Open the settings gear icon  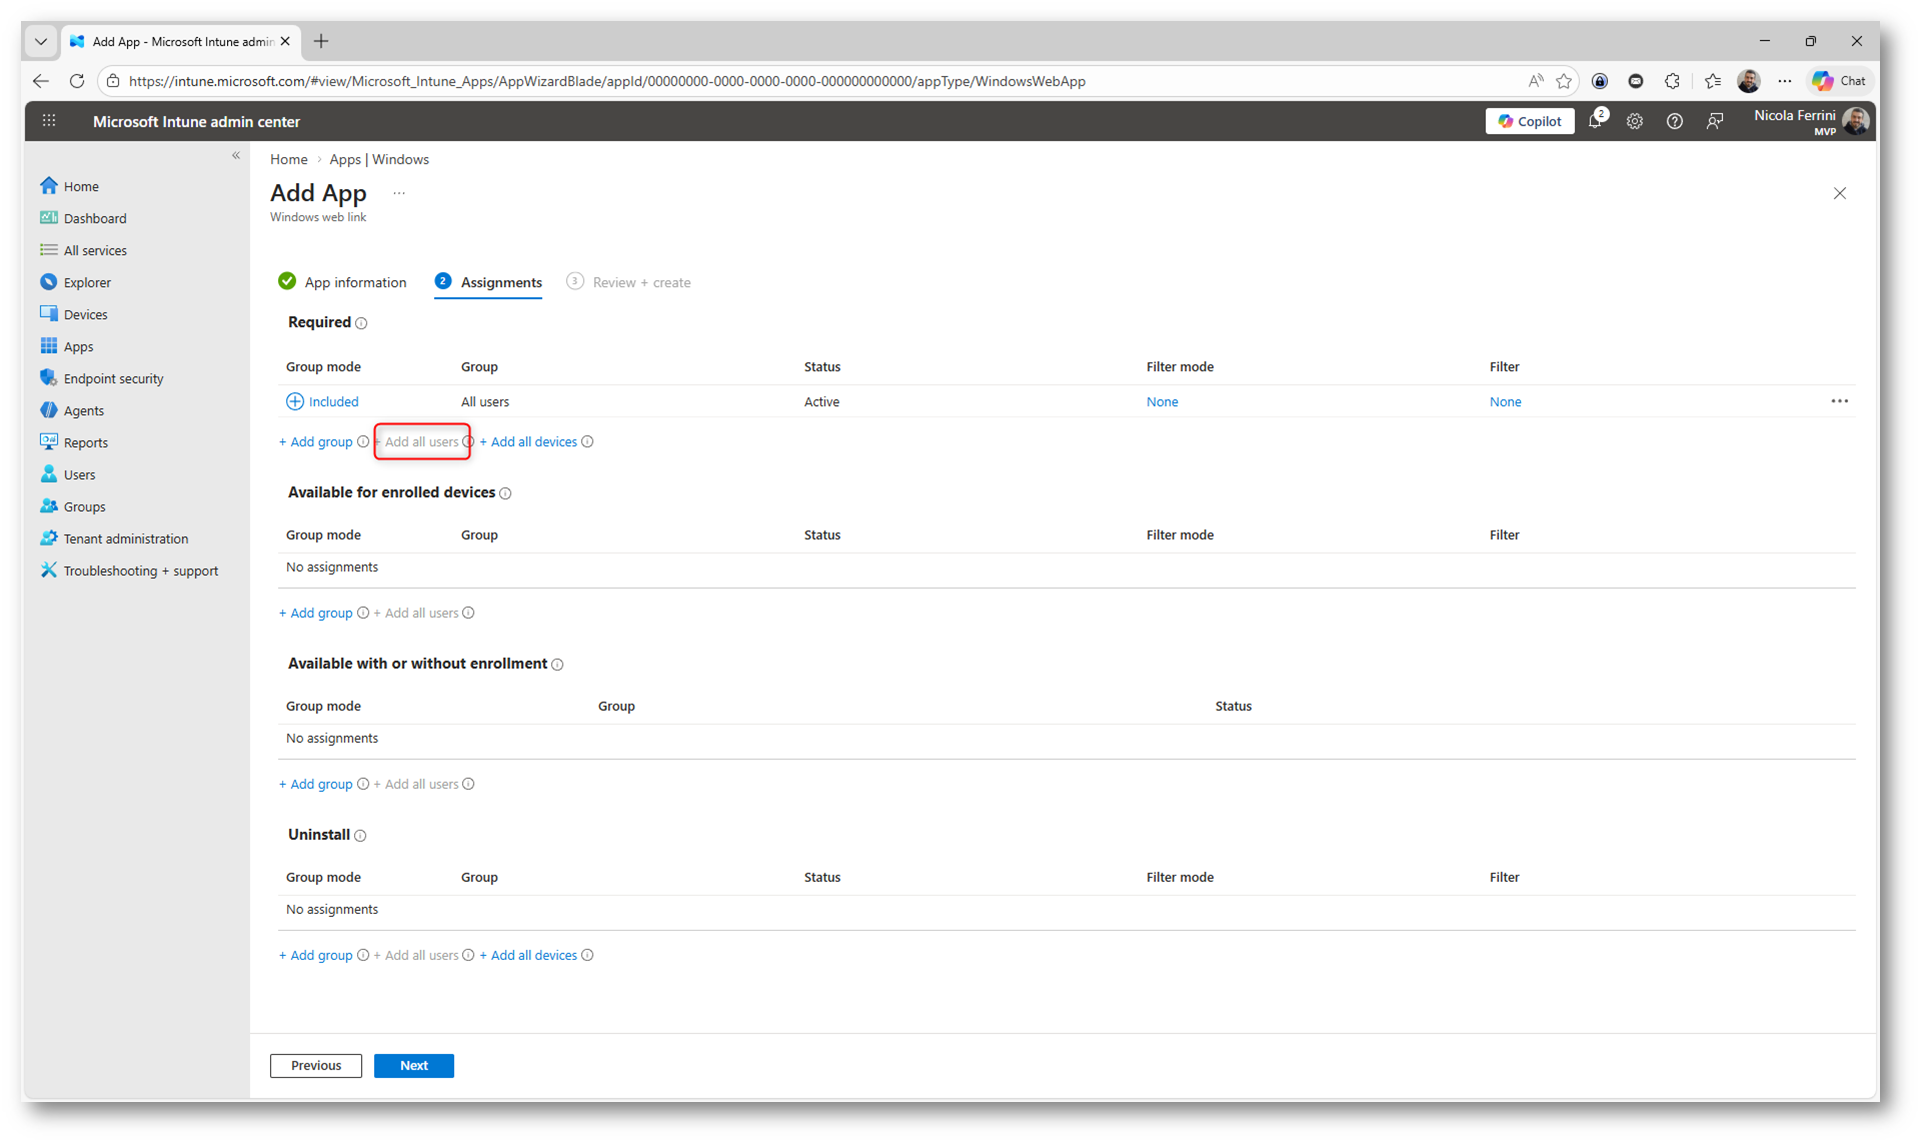point(1634,121)
